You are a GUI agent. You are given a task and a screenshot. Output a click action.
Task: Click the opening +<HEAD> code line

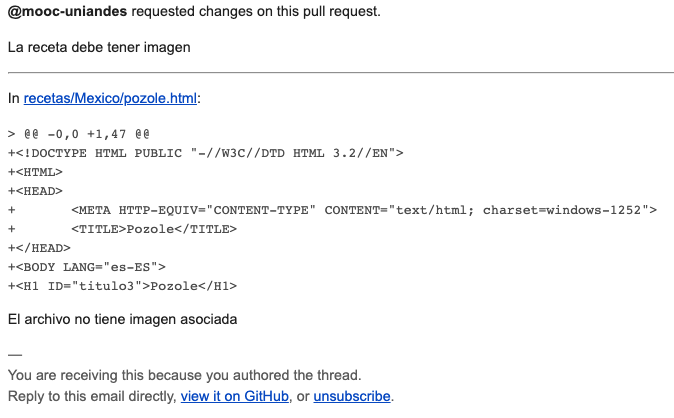[35, 191]
